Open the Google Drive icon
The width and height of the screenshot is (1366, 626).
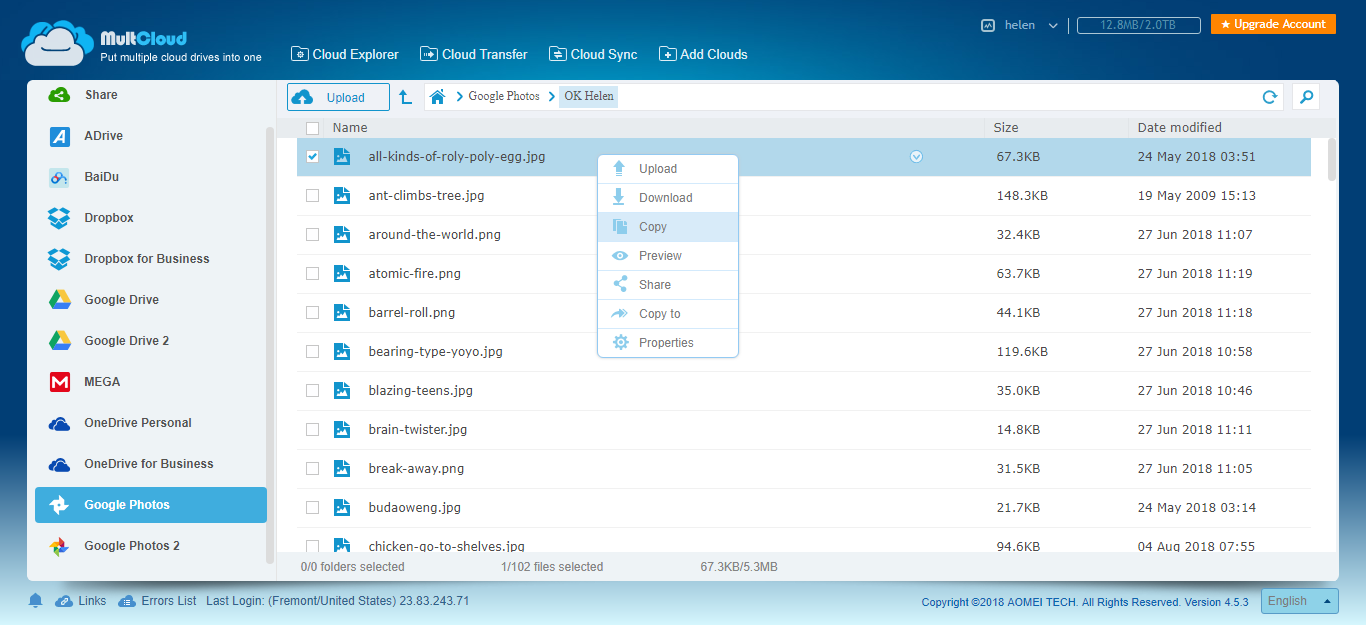pos(60,300)
